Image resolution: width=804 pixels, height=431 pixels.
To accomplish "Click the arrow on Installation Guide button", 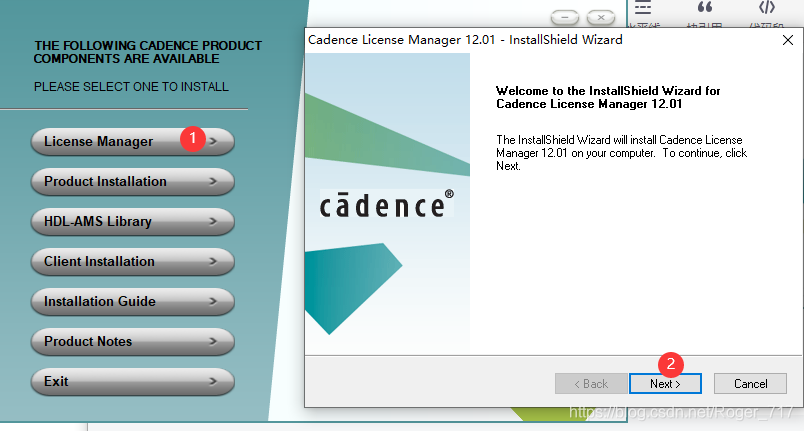I will coord(213,301).
